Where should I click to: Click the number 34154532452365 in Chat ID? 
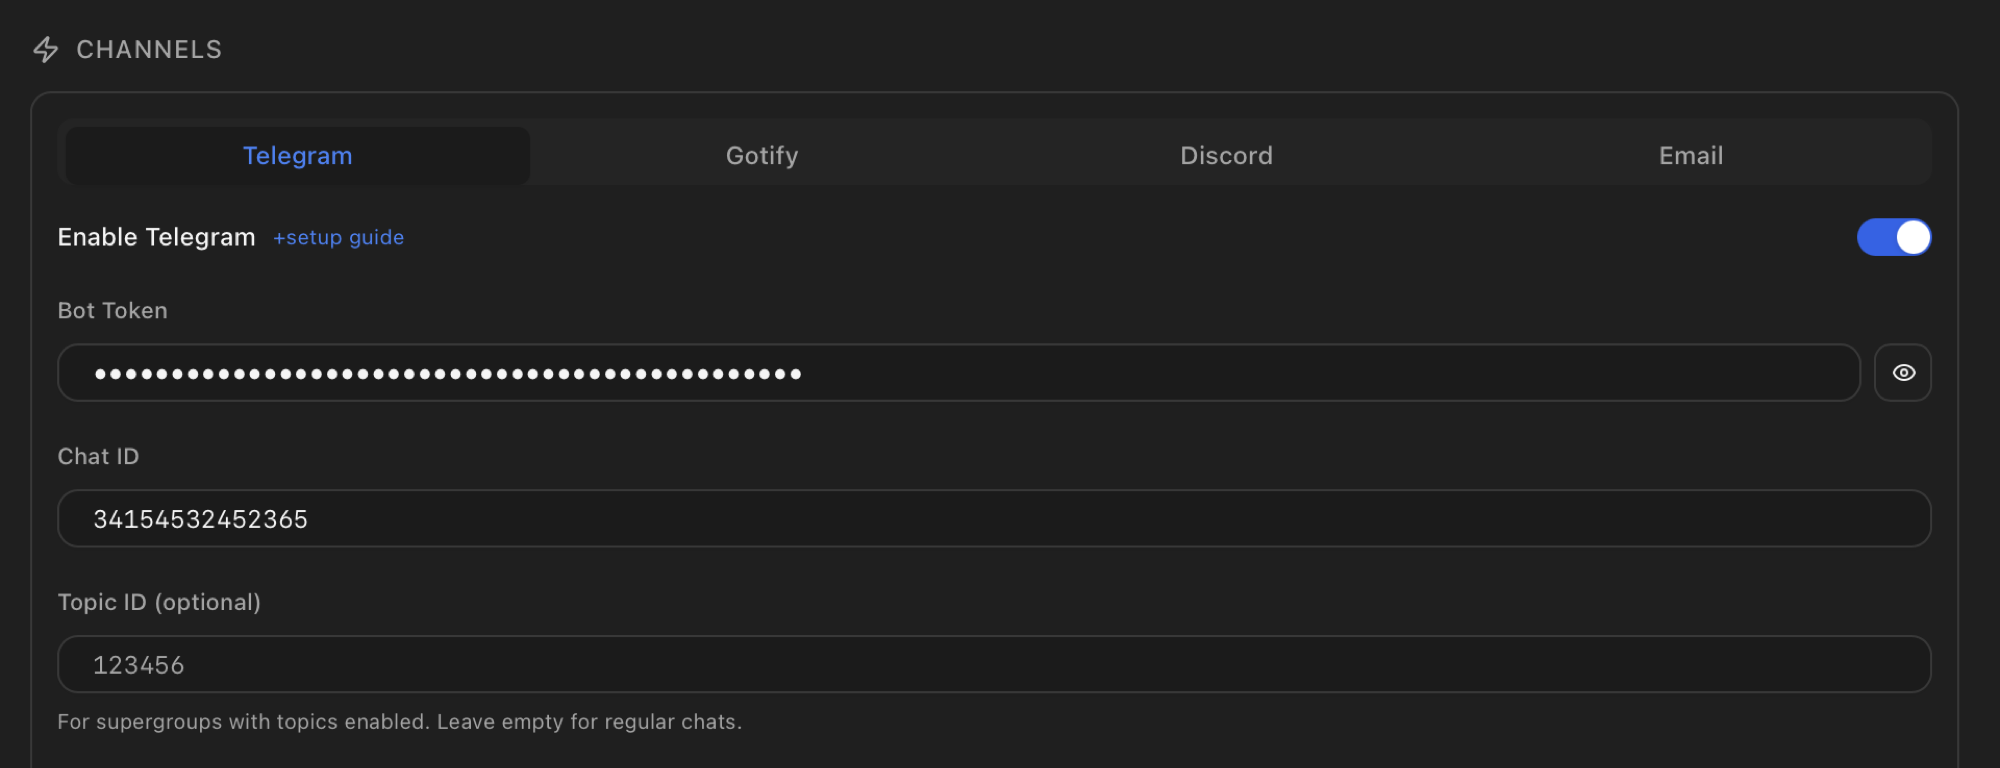(x=200, y=519)
